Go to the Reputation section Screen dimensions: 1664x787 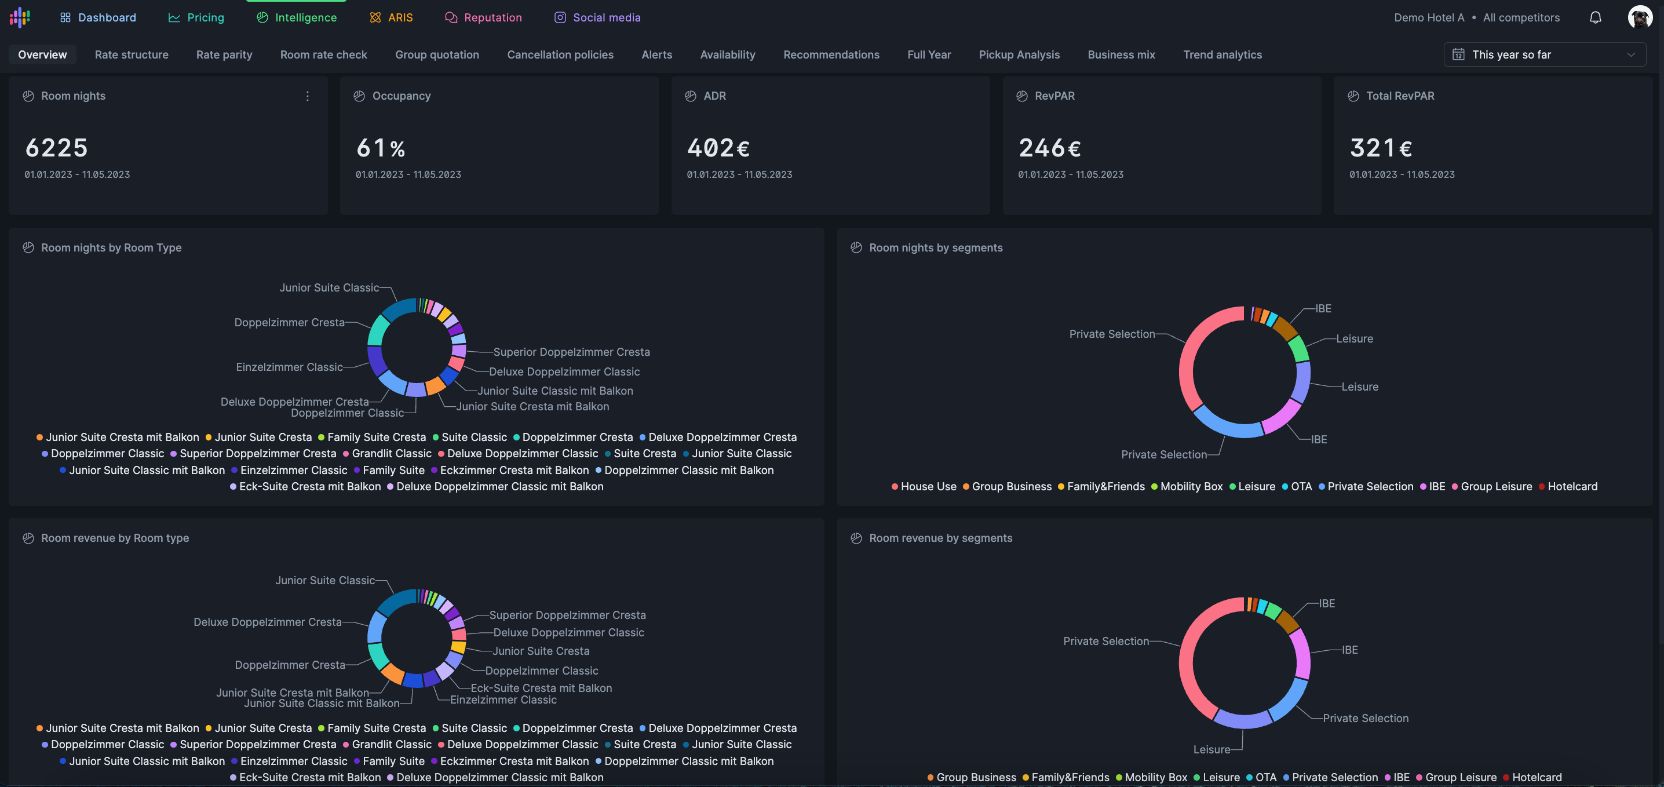[x=483, y=18]
